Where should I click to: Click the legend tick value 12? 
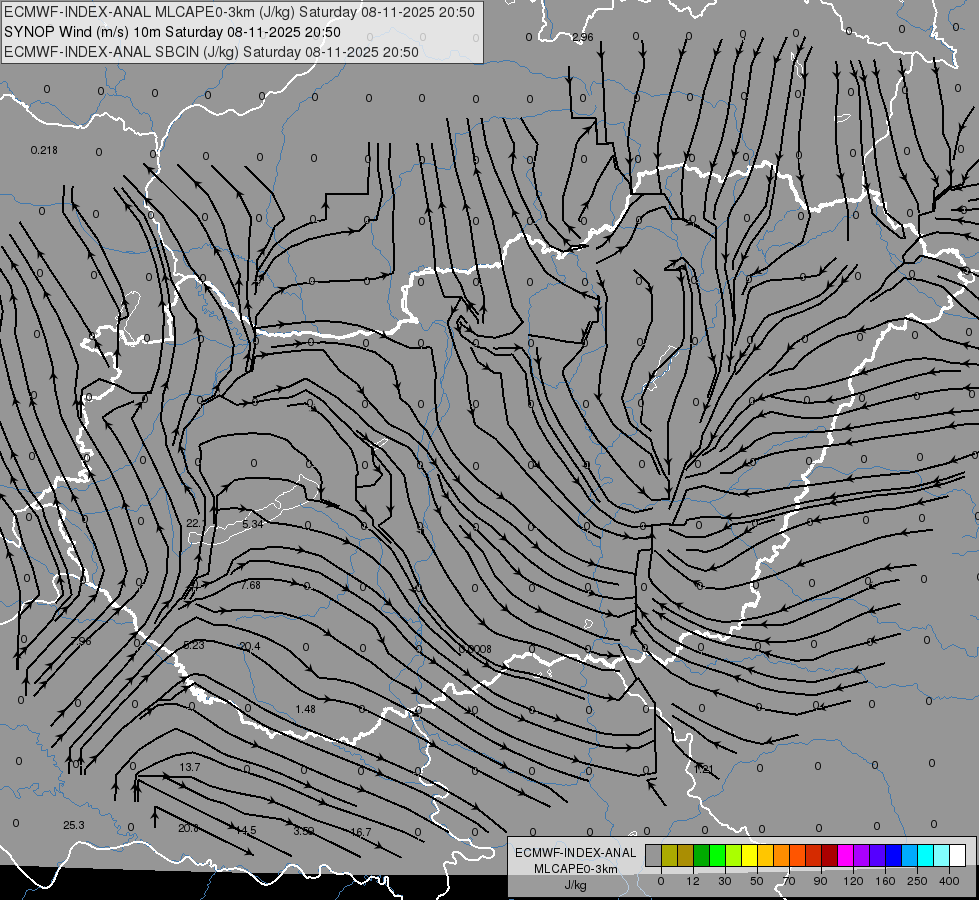[x=693, y=881]
